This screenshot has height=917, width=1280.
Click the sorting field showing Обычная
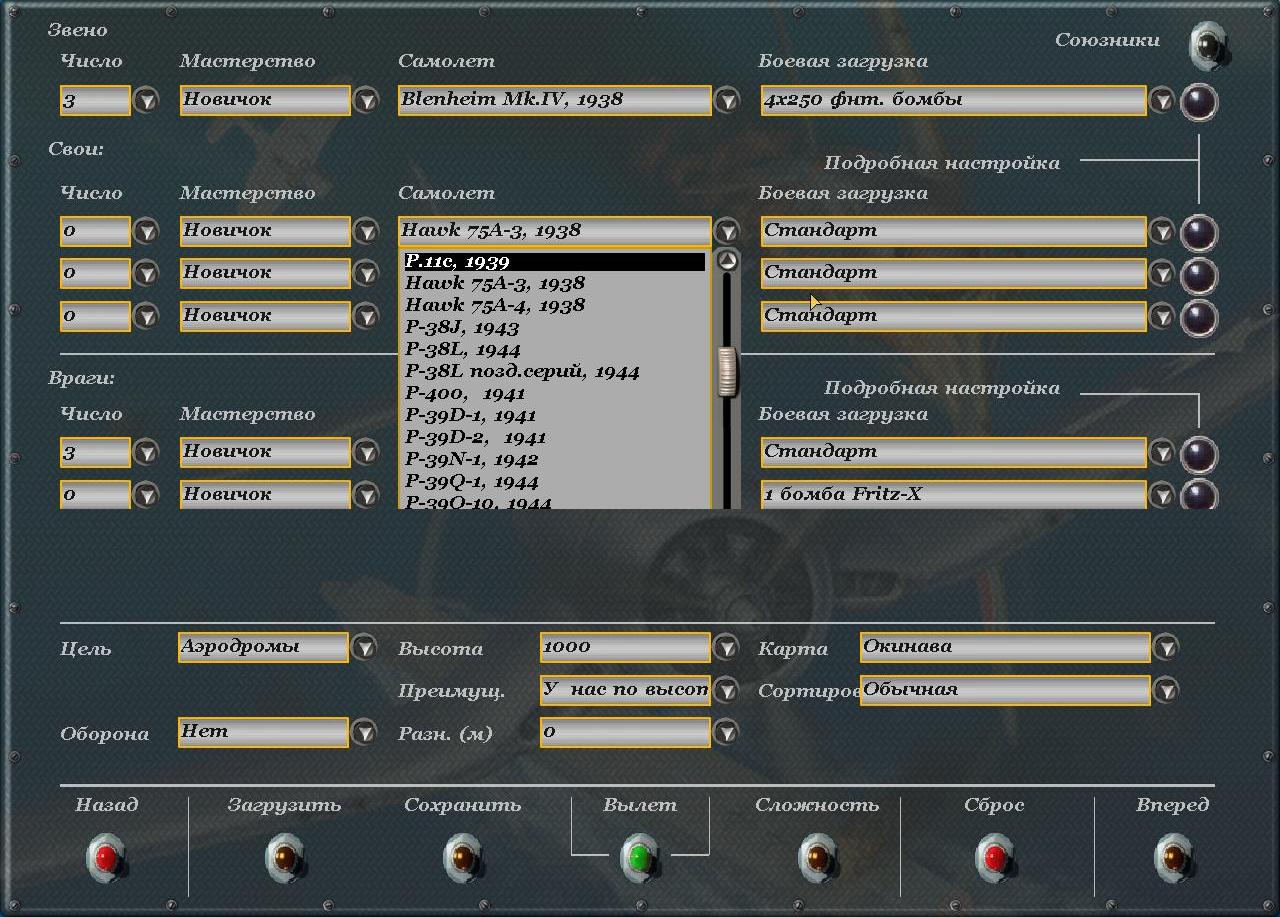[x=1005, y=690]
